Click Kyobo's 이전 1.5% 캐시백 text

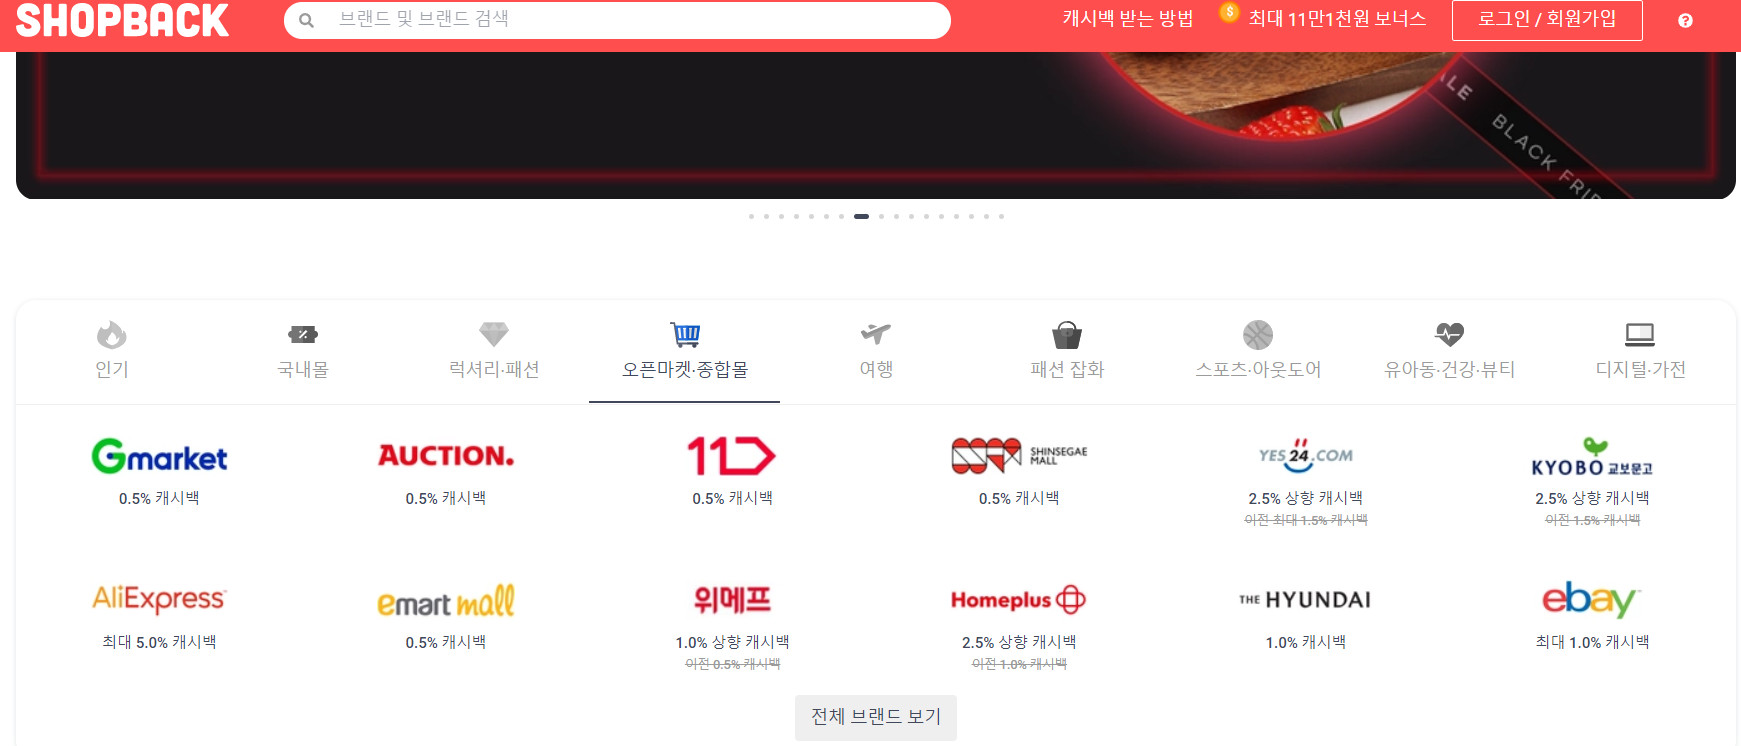(x=1592, y=520)
